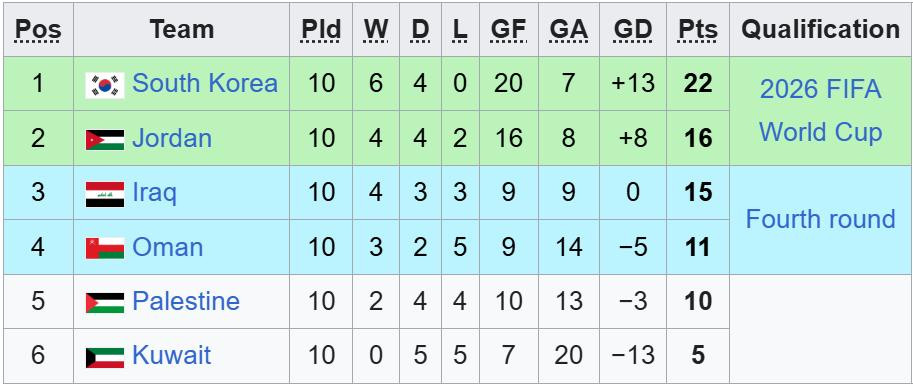Open the Jordan team link

point(172,138)
